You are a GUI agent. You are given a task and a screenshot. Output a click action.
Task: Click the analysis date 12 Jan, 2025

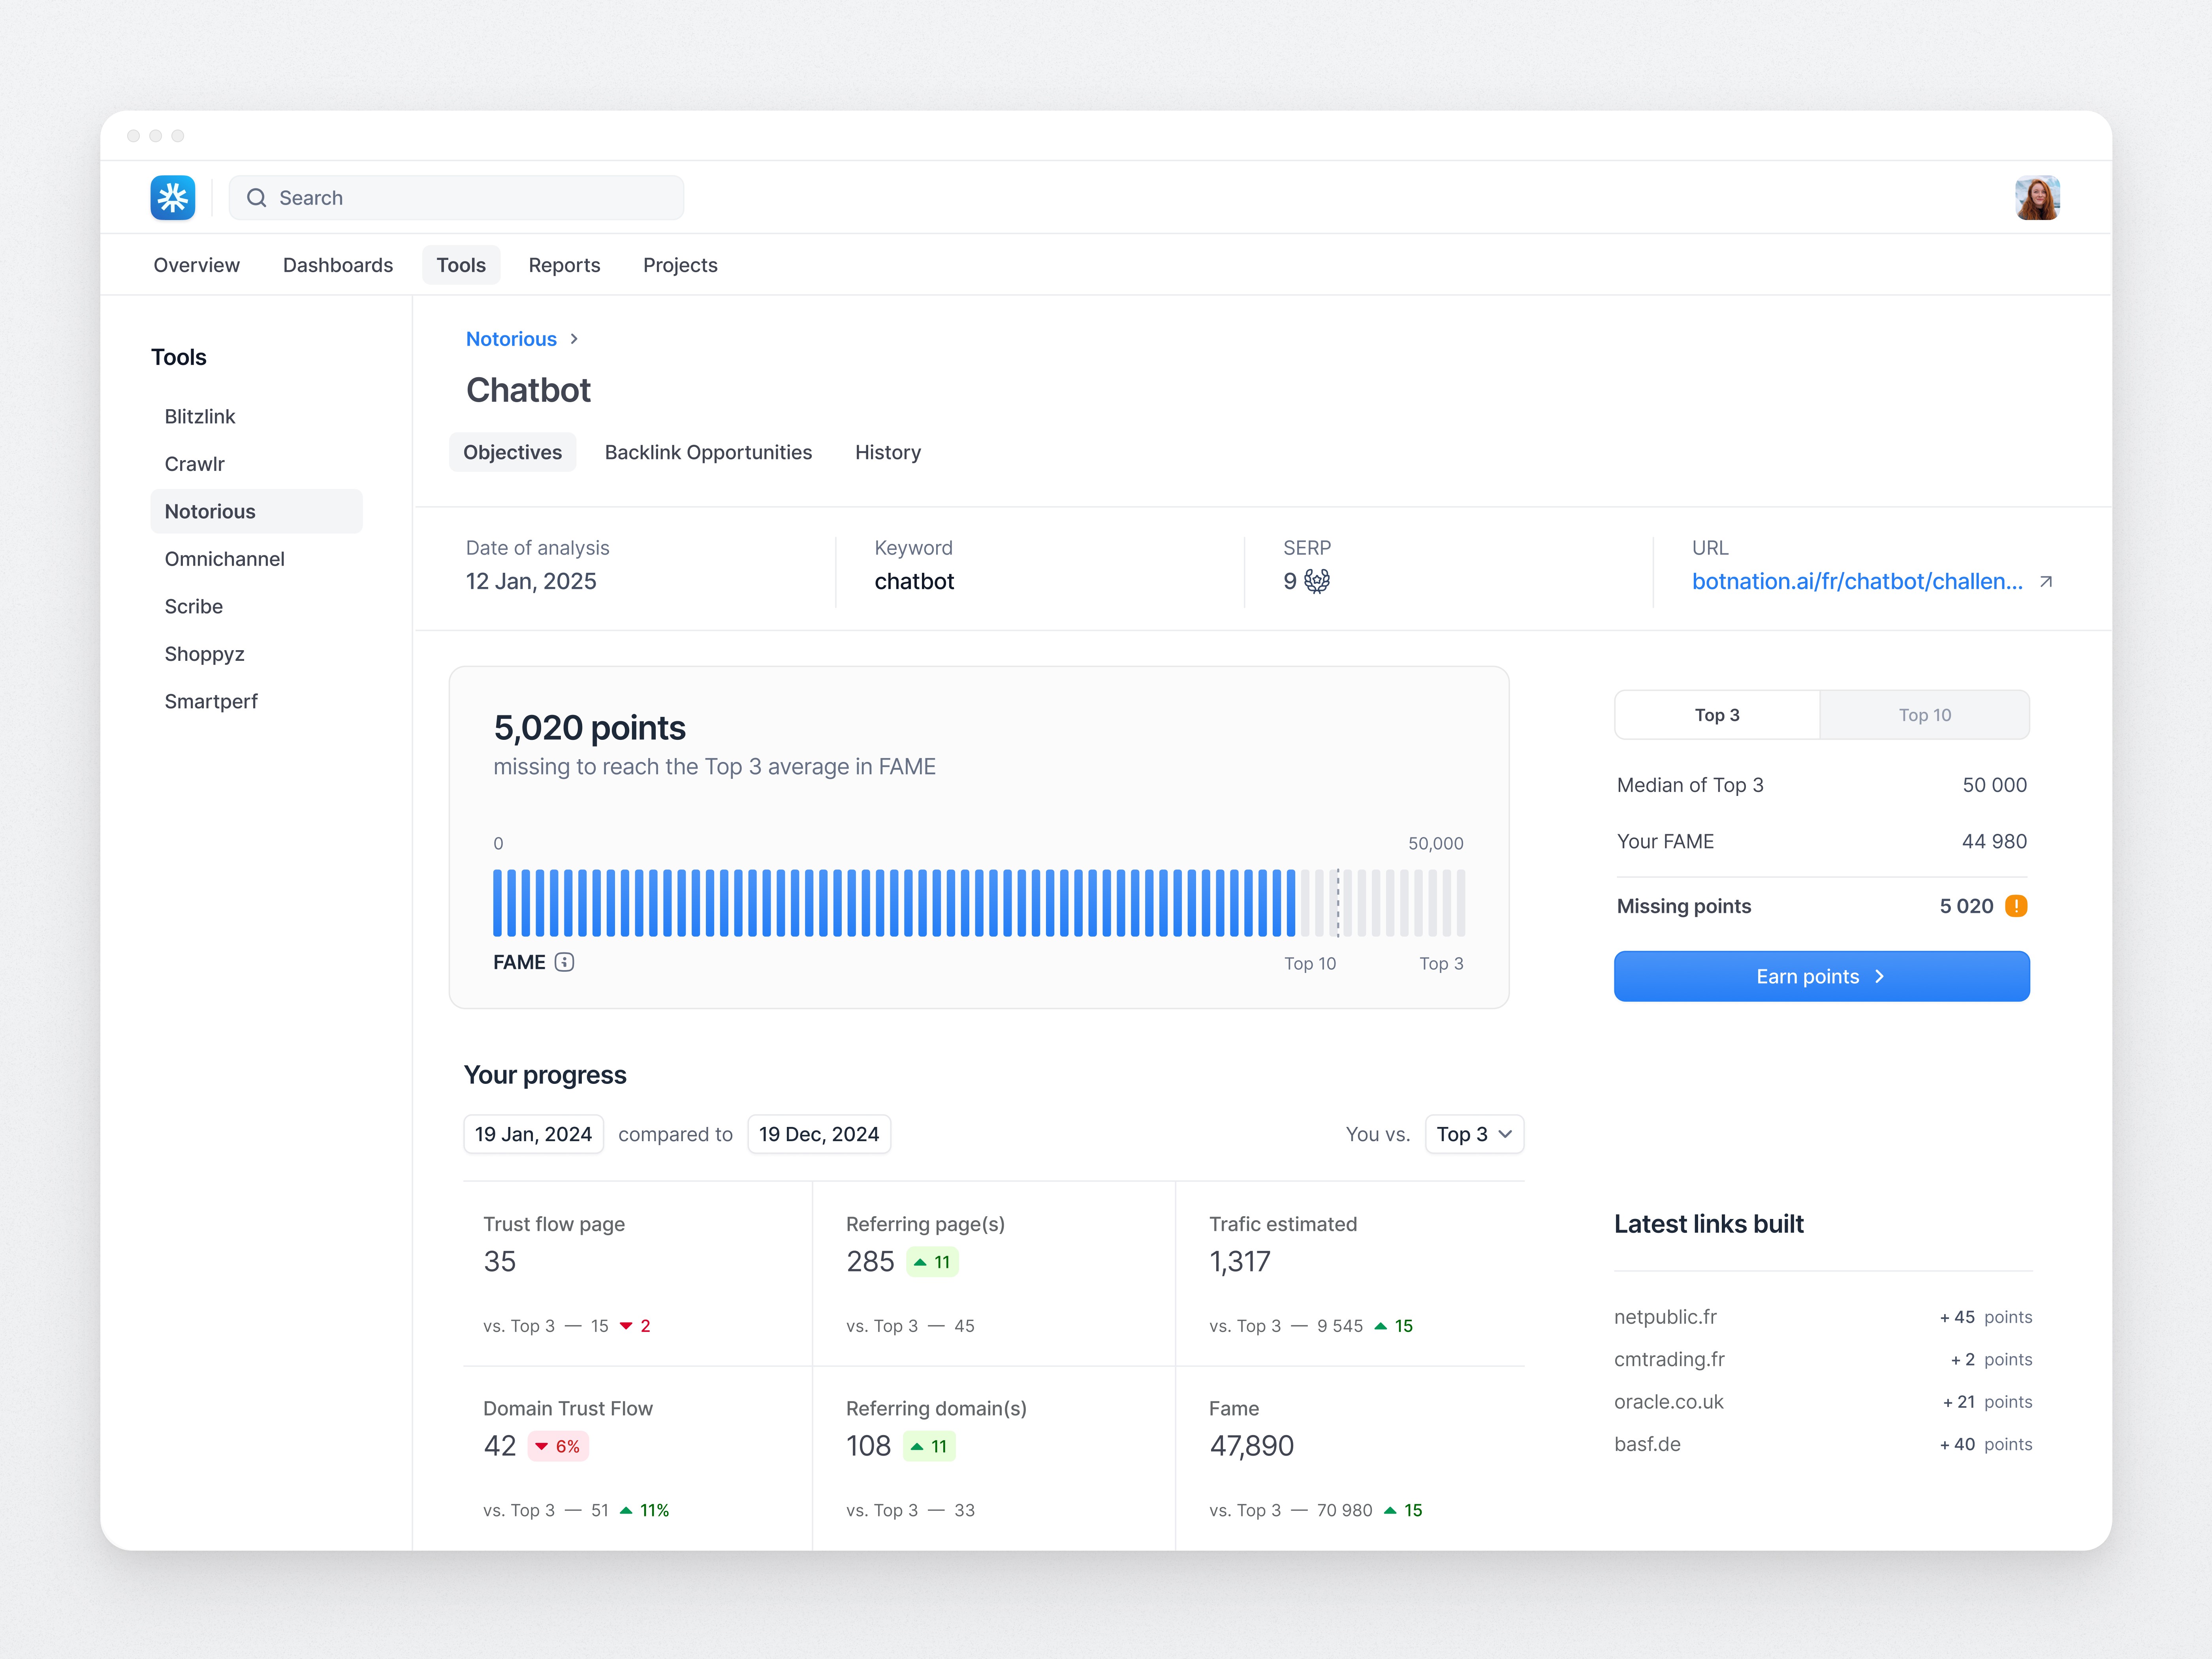(531, 581)
